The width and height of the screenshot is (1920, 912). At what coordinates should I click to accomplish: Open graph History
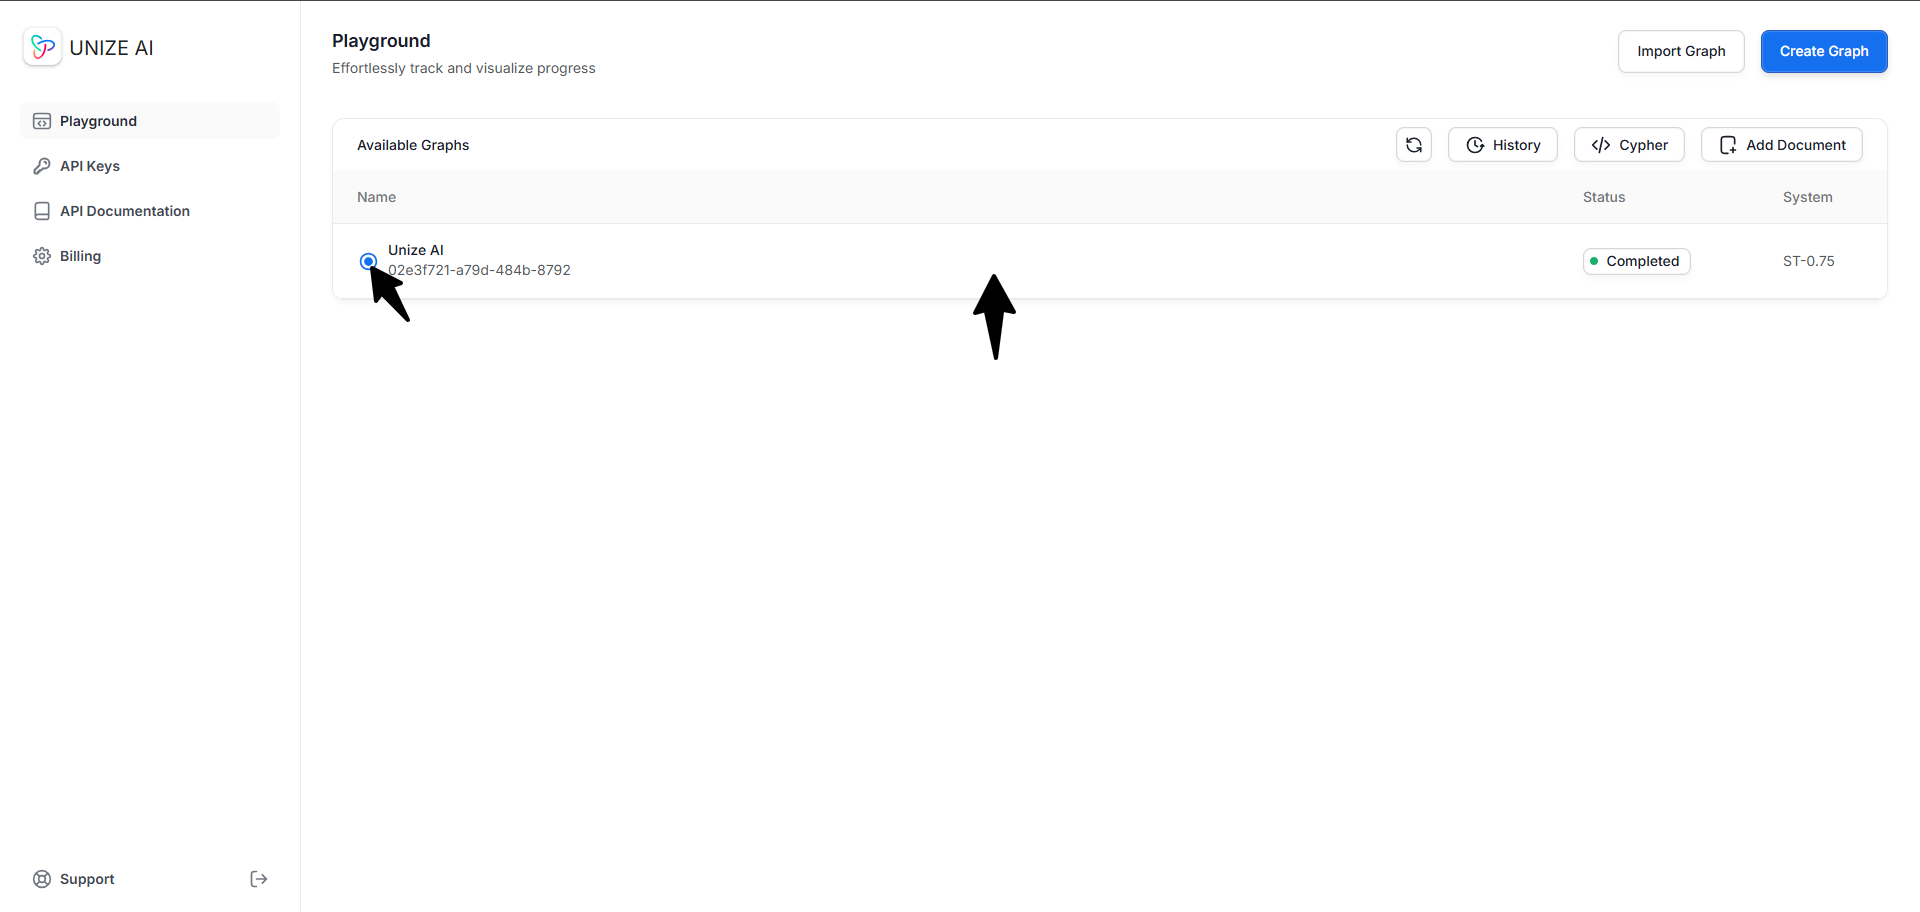[1503, 145]
